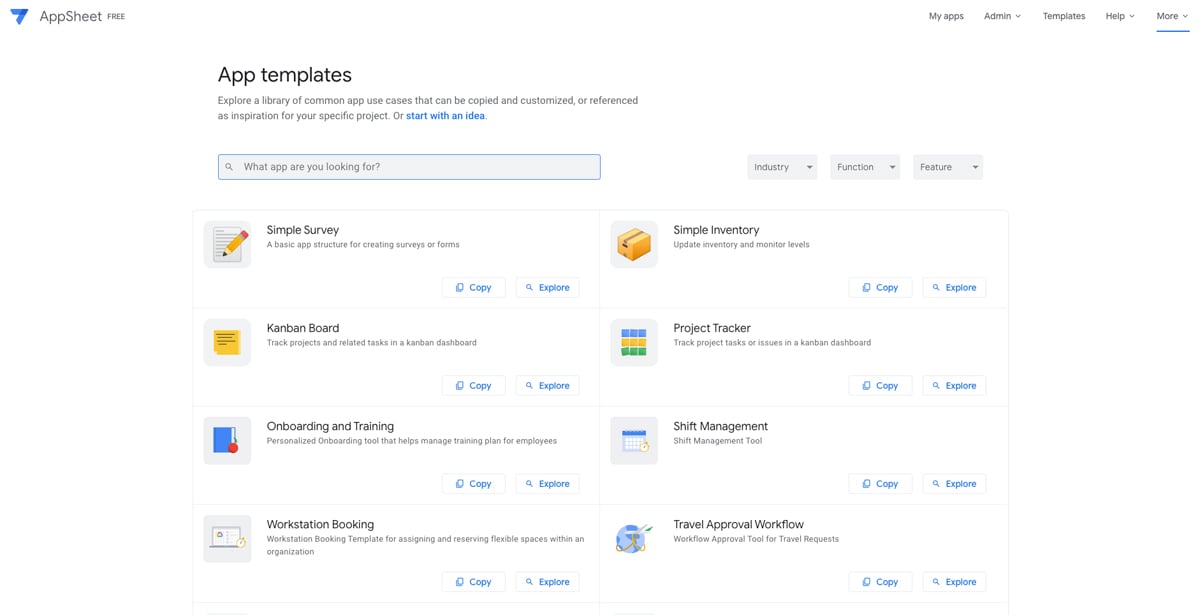Select the Travel Approval Workflow globe icon
The image size is (1200, 615).
pos(634,538)
